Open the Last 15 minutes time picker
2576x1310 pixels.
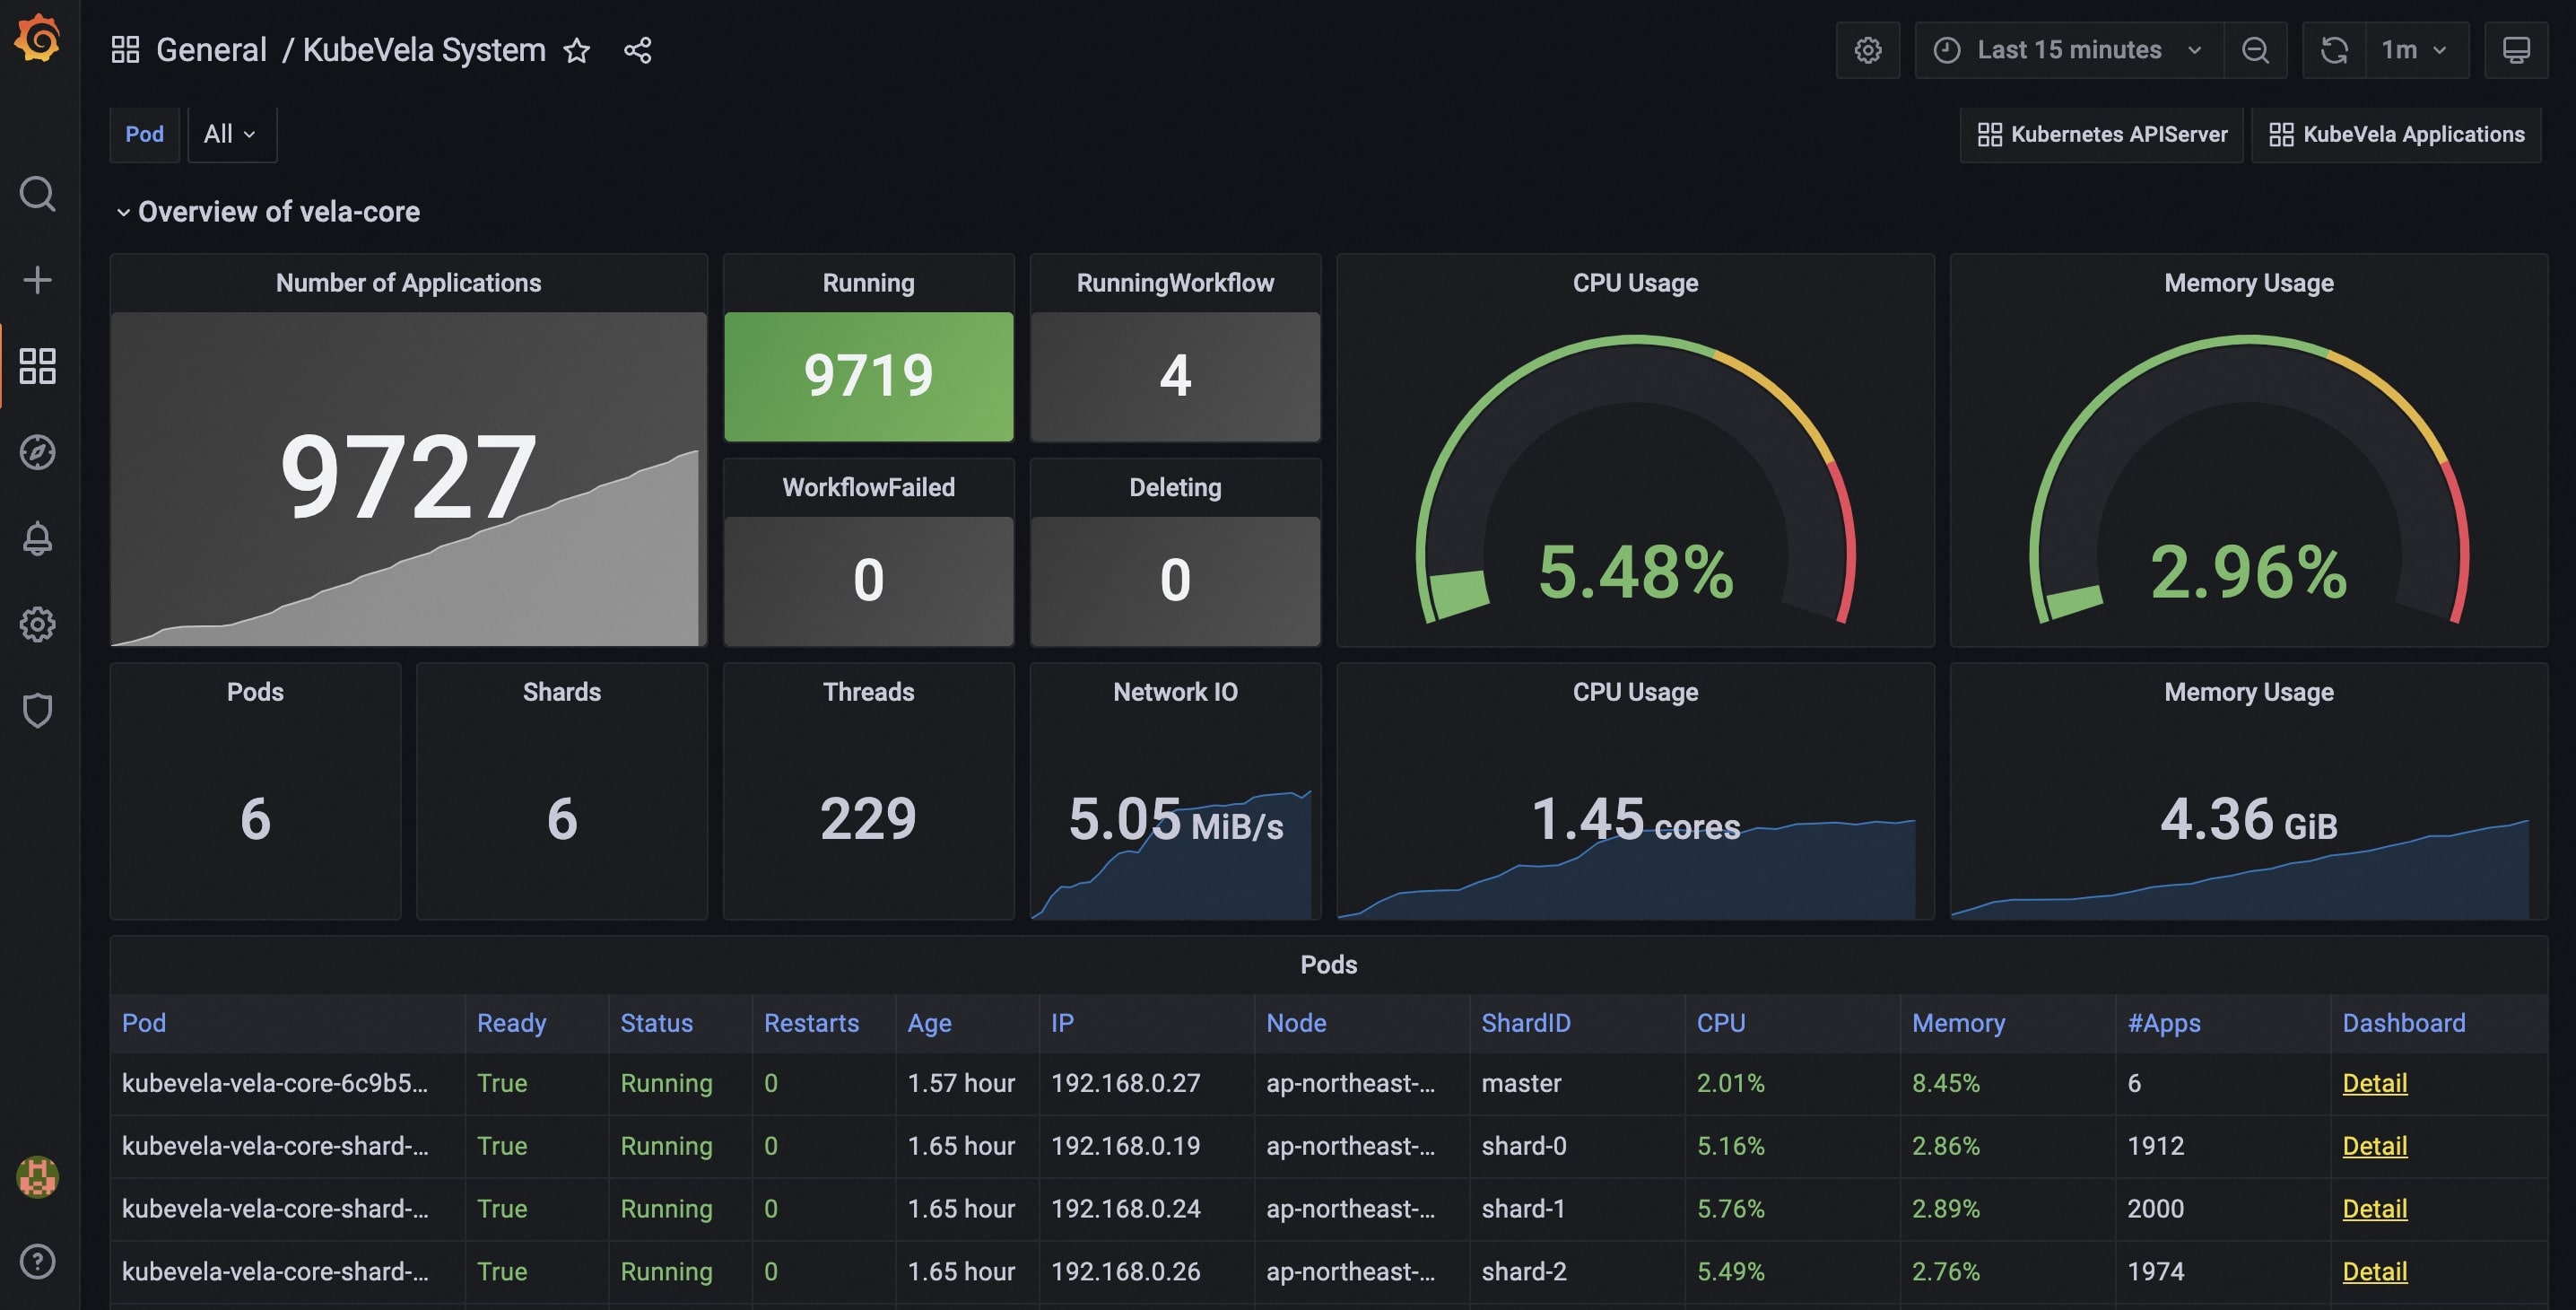(x=2068, y=50)
